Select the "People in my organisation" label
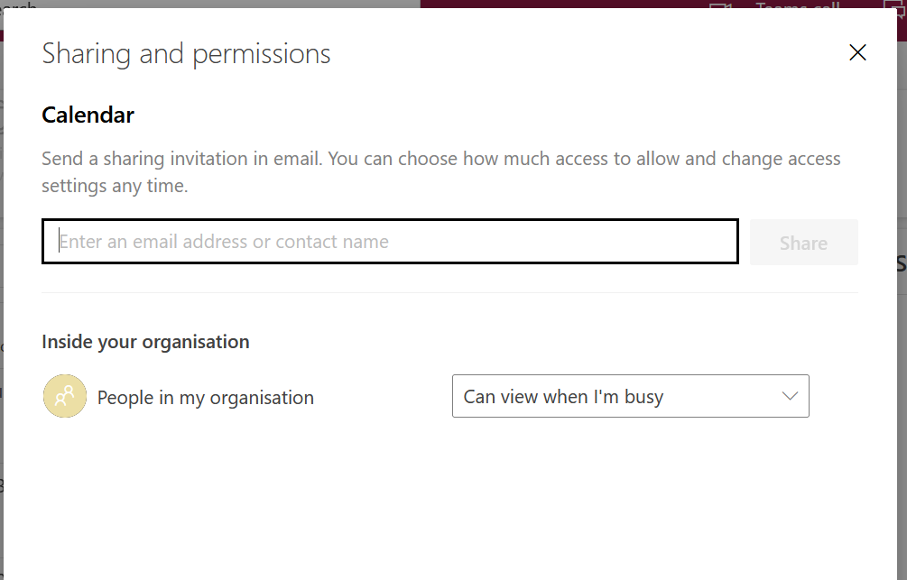Viewport: 908px width, 580px height. (205, 398)
